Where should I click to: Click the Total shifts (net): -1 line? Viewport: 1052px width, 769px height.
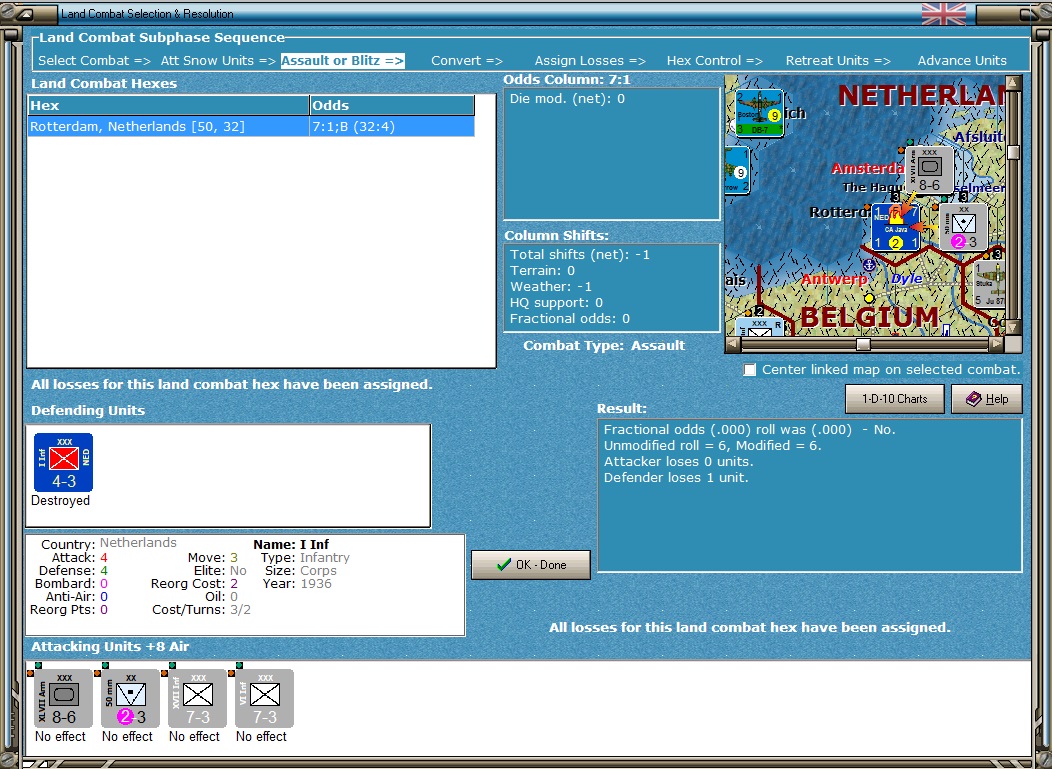[580, 254]
